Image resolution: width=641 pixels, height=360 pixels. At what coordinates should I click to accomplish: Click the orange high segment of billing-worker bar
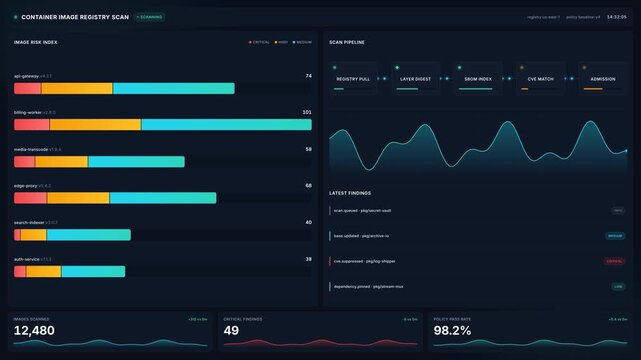[x=95, y=125]
